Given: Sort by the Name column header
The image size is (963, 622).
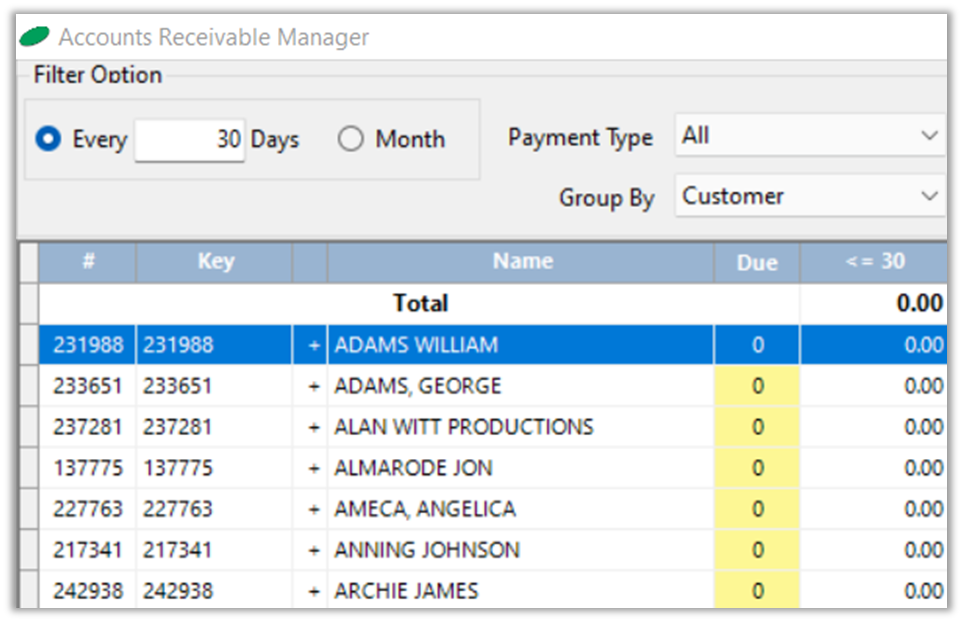Looking at the screenshot, I should (521, 261).
